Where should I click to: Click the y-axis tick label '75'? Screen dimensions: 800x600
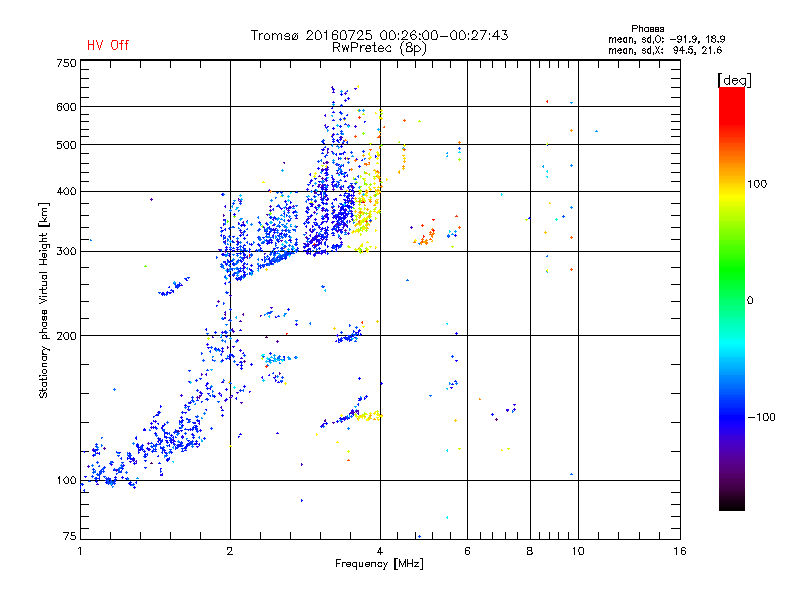70,536
